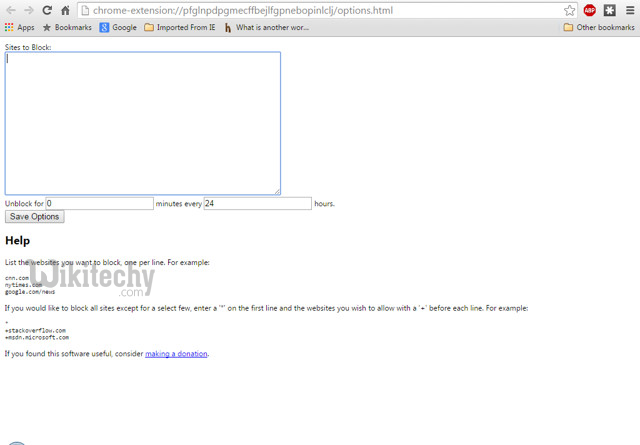Bookmark this page with the star icon
Image resolution: width=640 pixels, height=445 pixels.
point(569,11)
